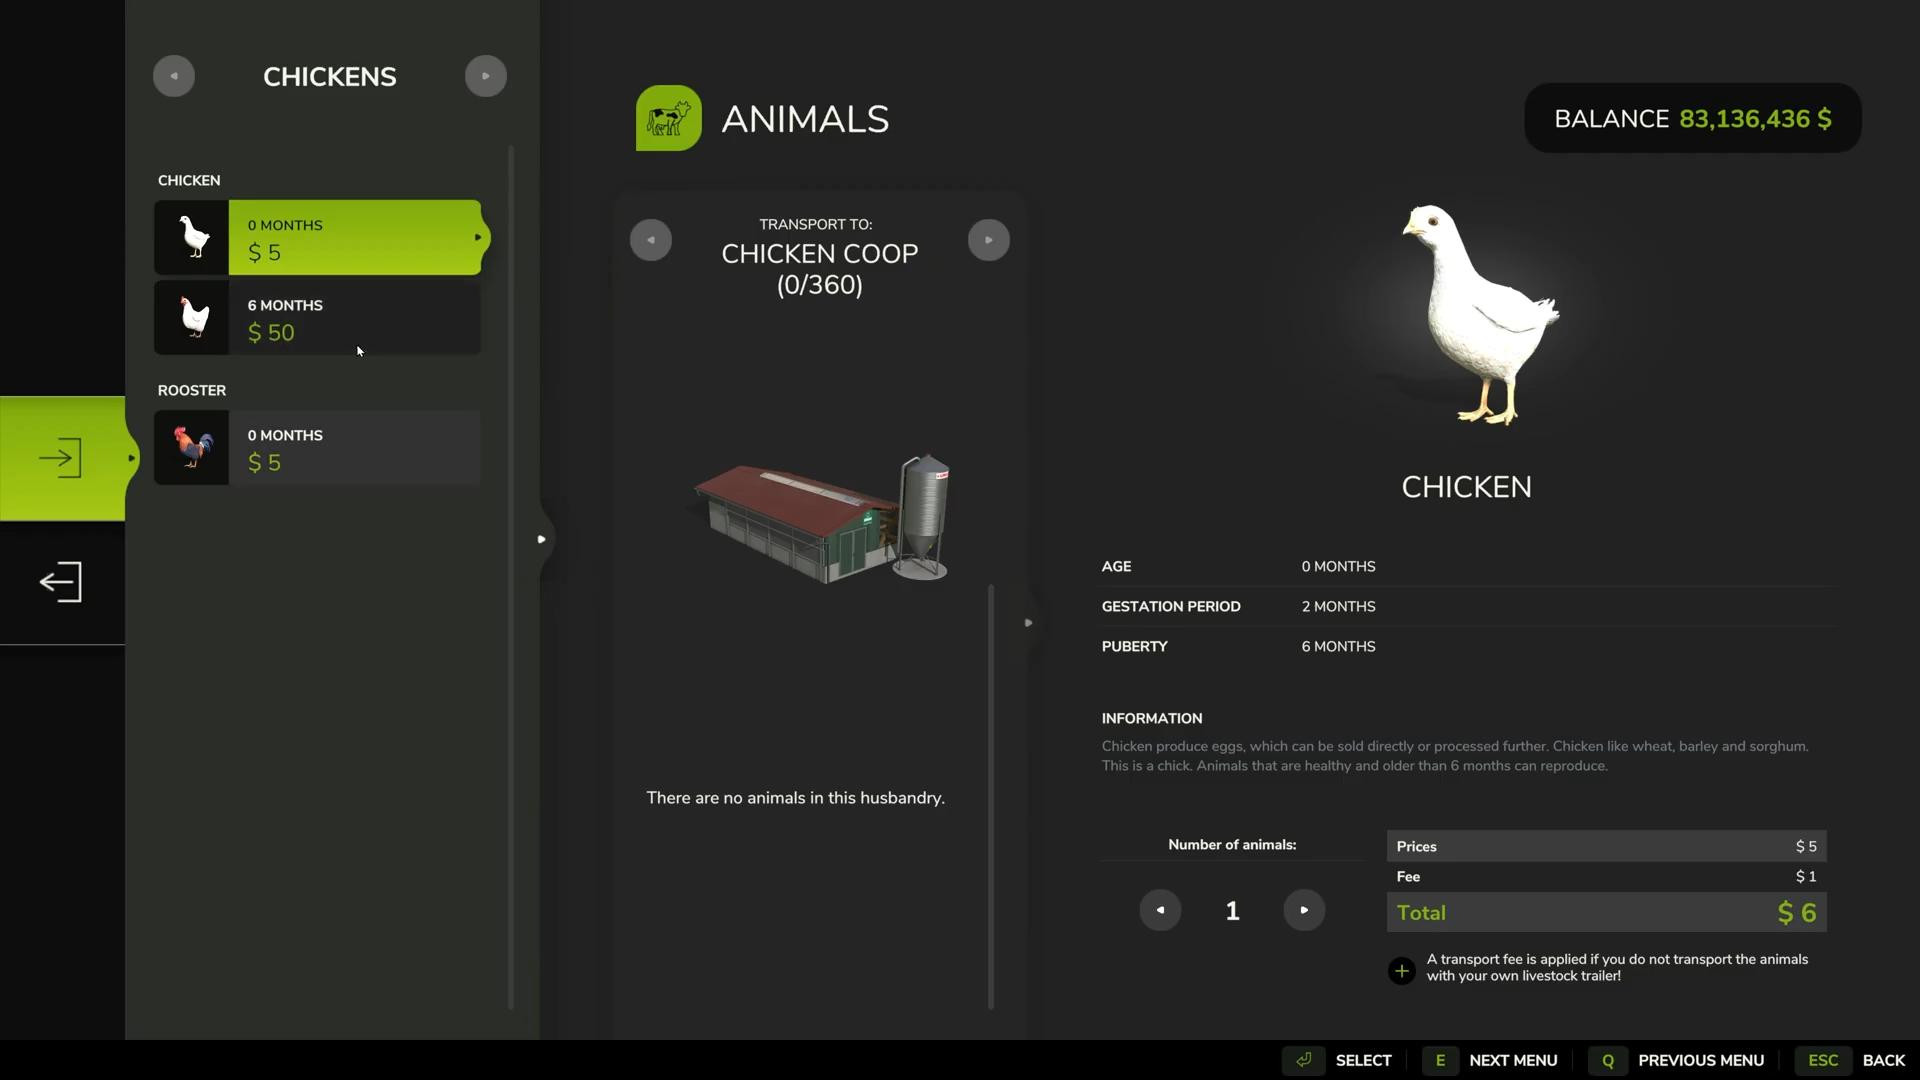The width and height of the screenshot is (1920, 1080).
Task: Click the CHICKEN section header in list
Action: [189, 180]
